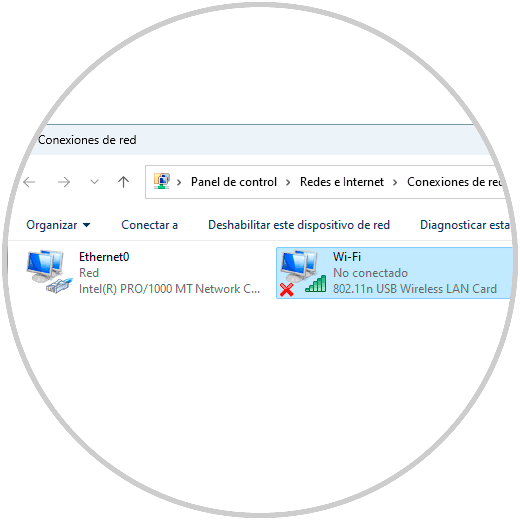The height and width of the screenshot is (520, 520).
Task: Select the Wi-Fi adapter computer icon
Action: coord(299,266)
